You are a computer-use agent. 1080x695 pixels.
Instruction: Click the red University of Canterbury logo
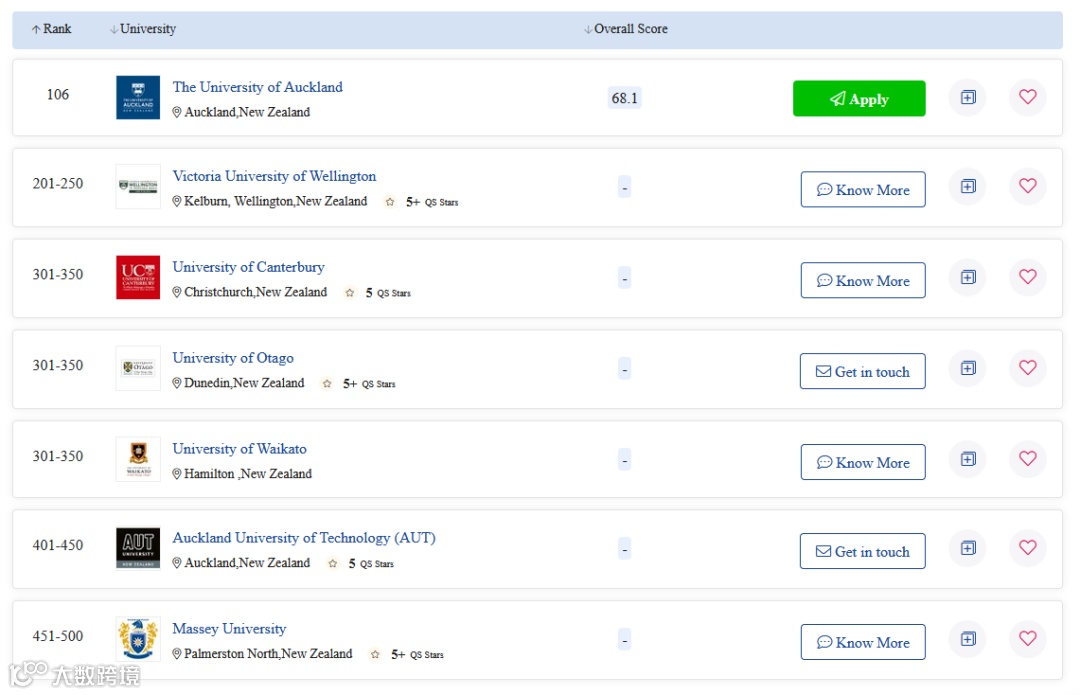(x=138, y=278)
